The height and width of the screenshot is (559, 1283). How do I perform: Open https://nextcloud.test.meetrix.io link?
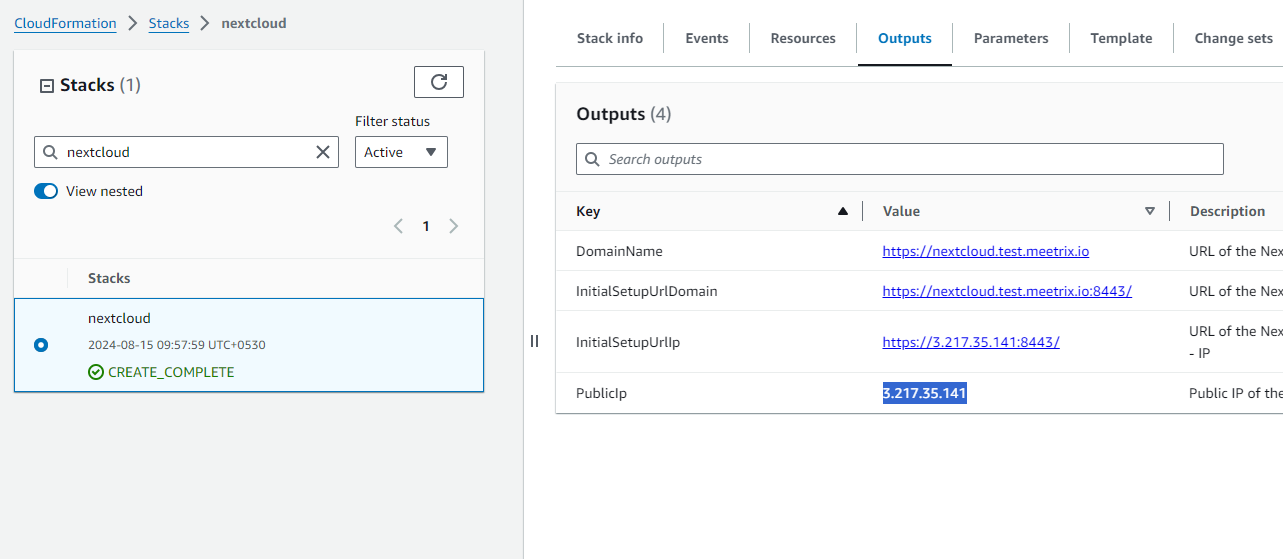pos(986,251)
